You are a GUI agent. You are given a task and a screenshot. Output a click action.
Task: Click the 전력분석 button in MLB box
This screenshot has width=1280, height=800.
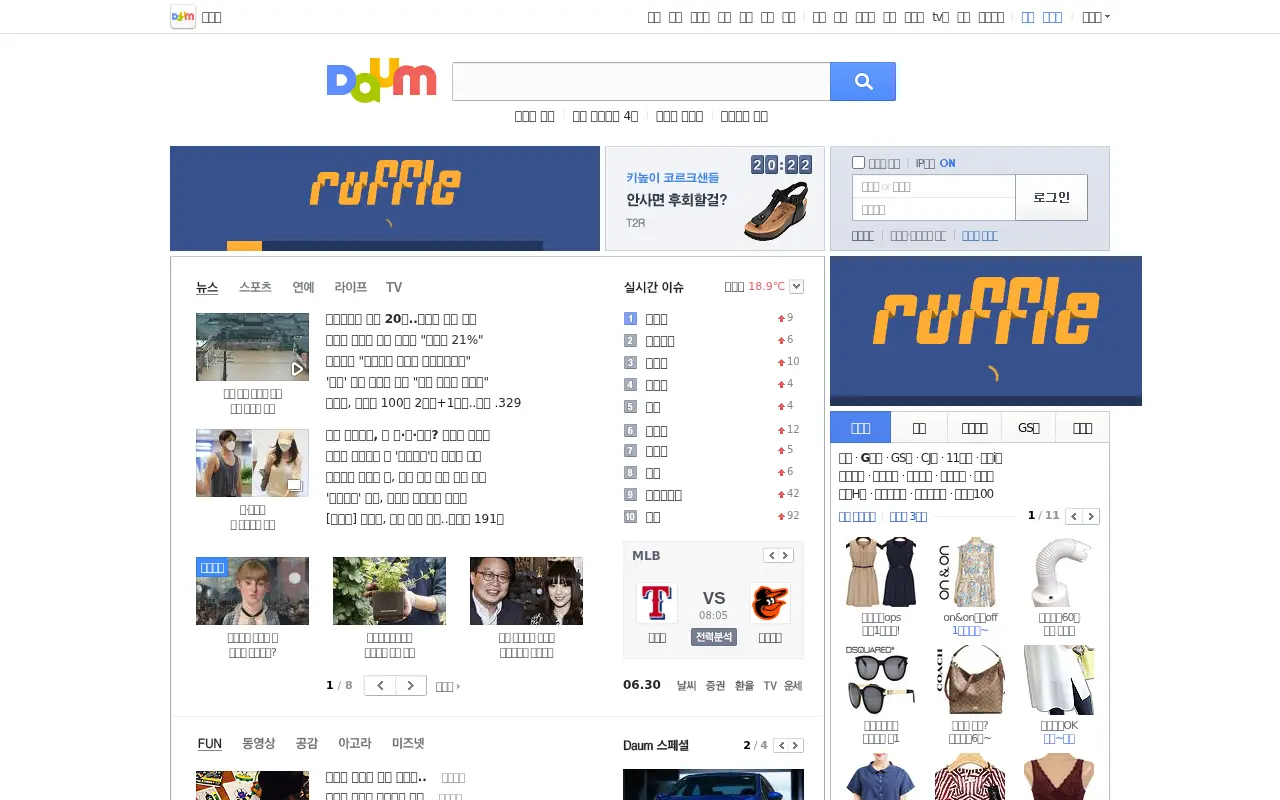pyautogui.click(x=713, y=637)
